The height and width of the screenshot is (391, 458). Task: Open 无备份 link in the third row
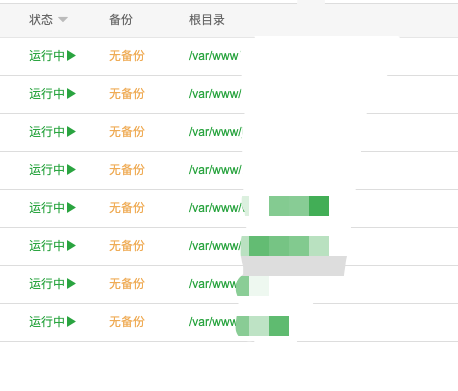(x=127, y=132)
